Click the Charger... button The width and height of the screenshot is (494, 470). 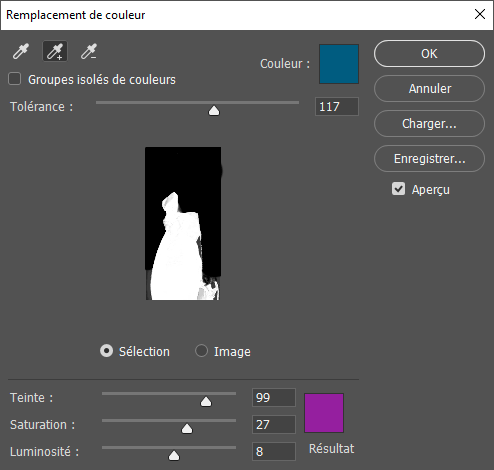429,124
